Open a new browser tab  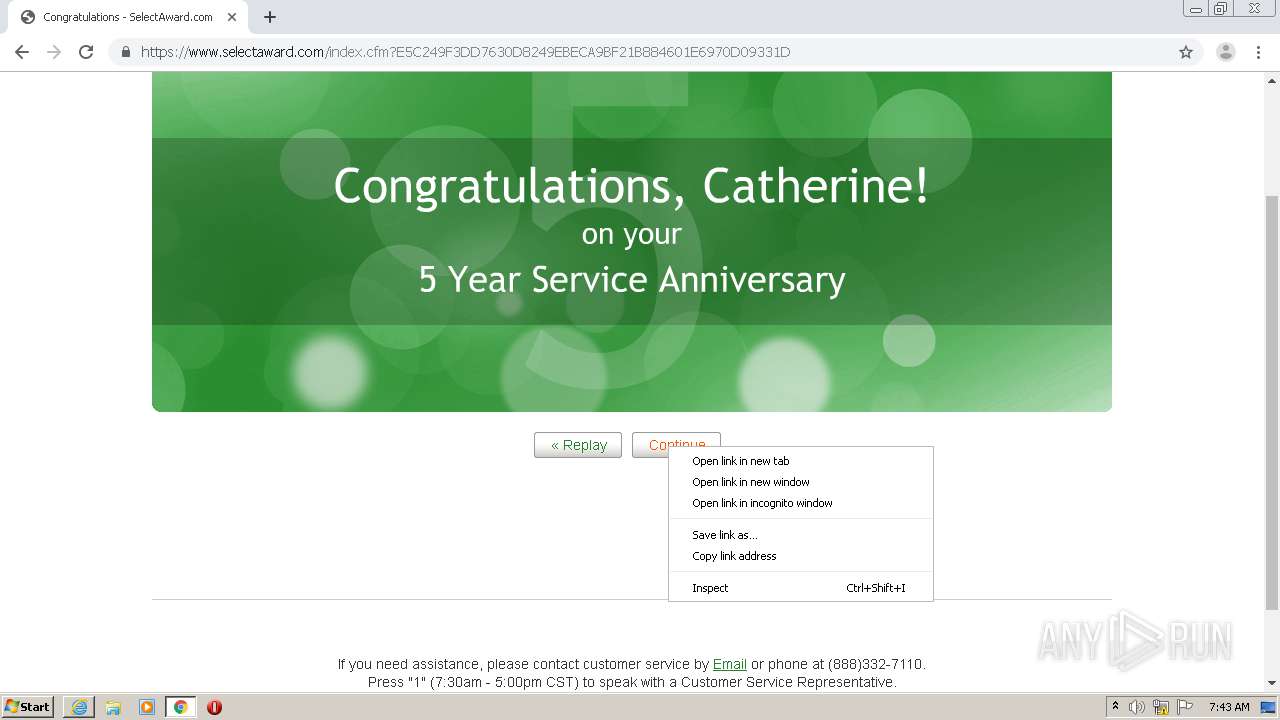tap(270, 17)
